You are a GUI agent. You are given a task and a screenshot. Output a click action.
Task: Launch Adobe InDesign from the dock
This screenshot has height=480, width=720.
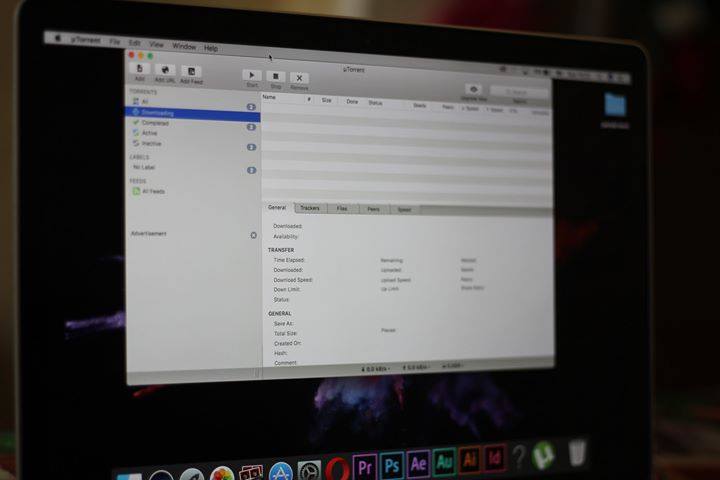point(495,457)
